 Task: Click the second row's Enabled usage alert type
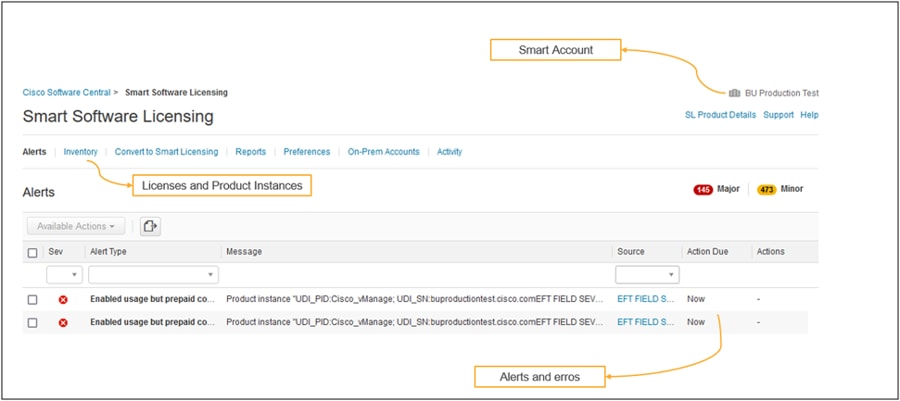click(x=152, y=322)
